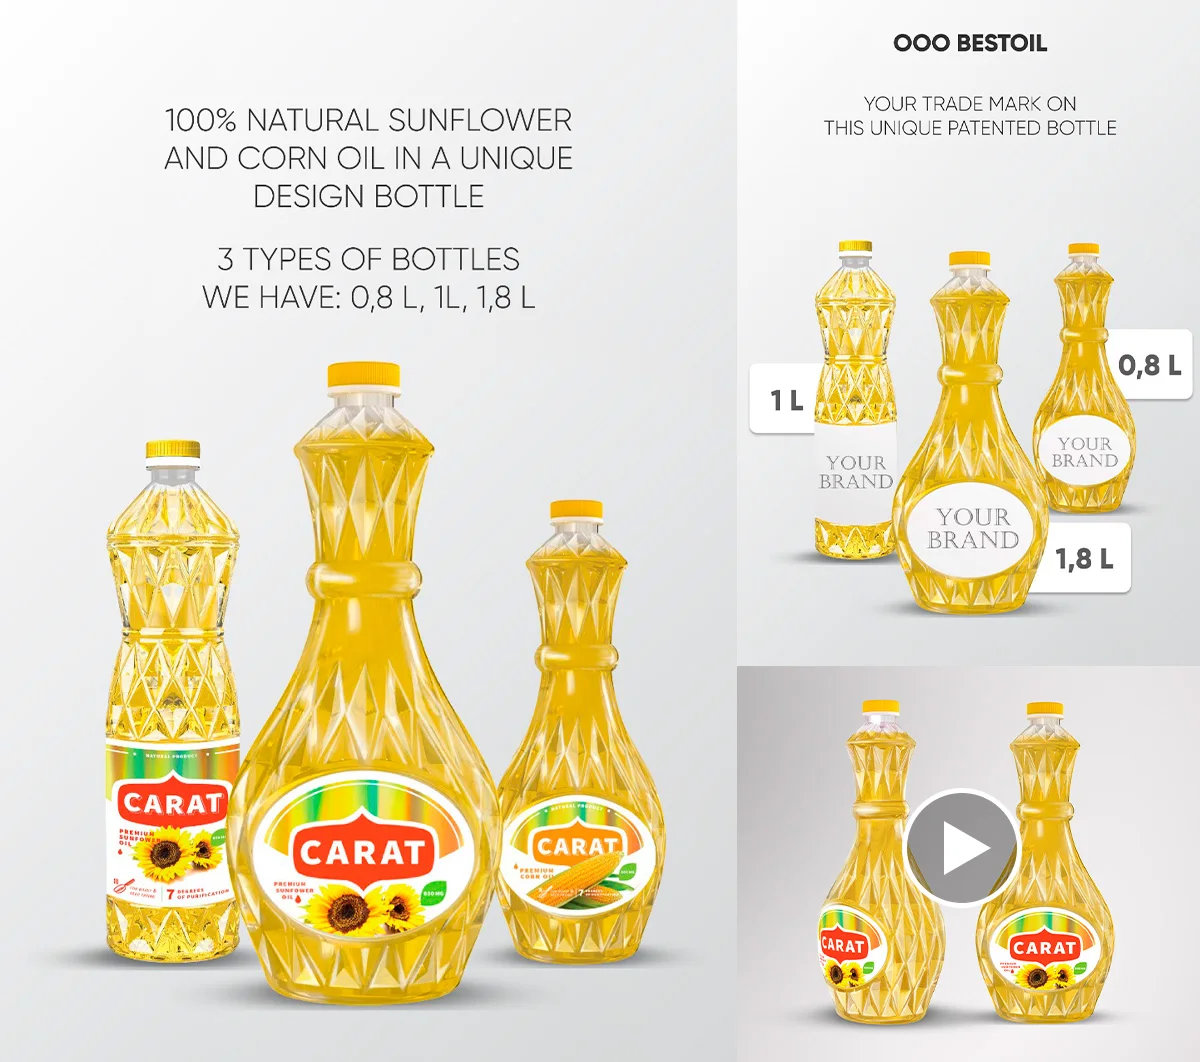Choose the 1,8 L size label
1200x1062 pixels.
point(1085,558)
